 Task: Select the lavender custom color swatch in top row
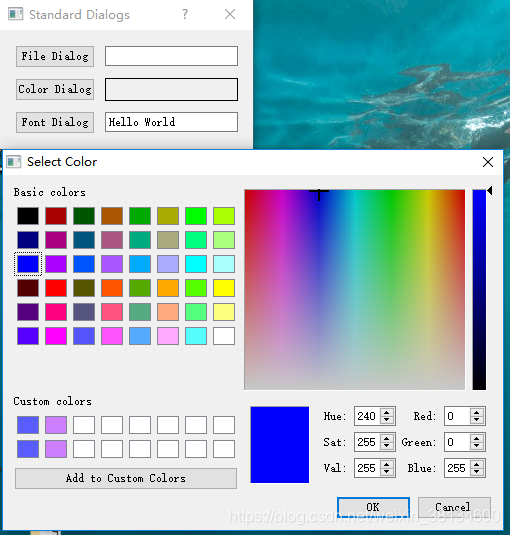coord(56,425)
